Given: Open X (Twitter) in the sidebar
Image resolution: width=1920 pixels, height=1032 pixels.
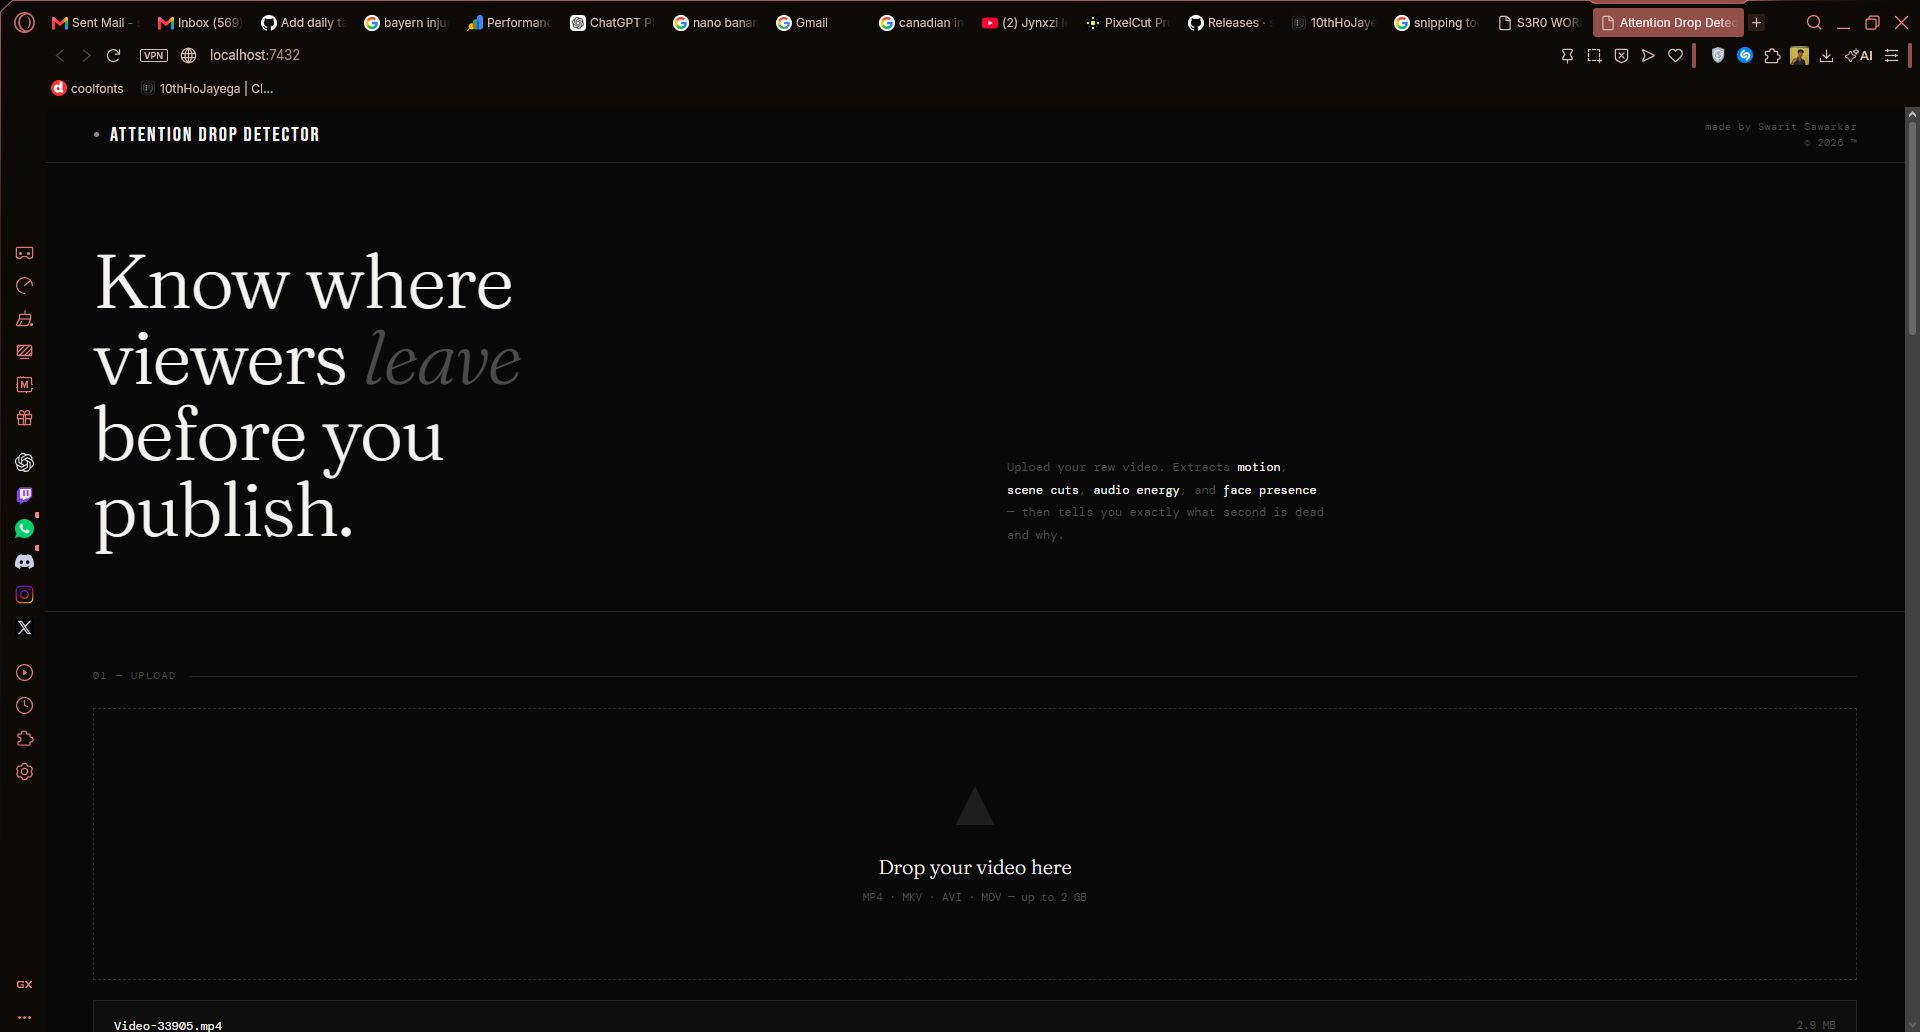Looking at the screenshot, I should pyautogui.click(x=25, y=627).
